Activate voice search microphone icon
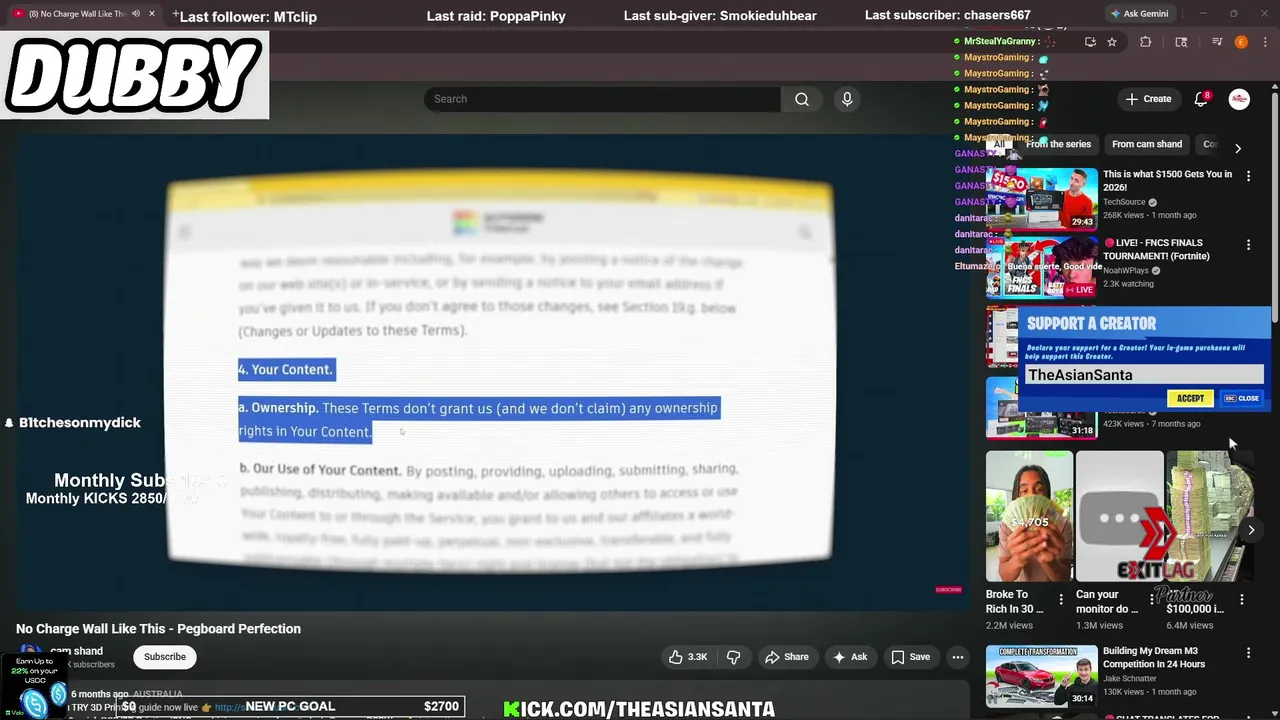Screen dimensions: 1280x720 pos(847,99)
